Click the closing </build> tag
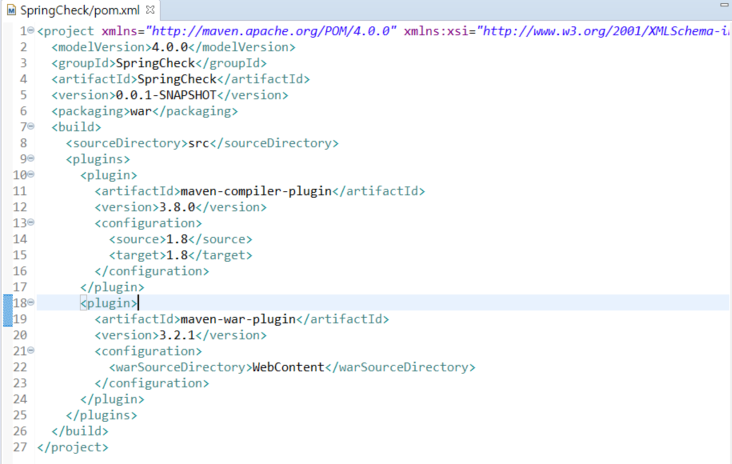This screenshot has width=732, height=464. 80,431
